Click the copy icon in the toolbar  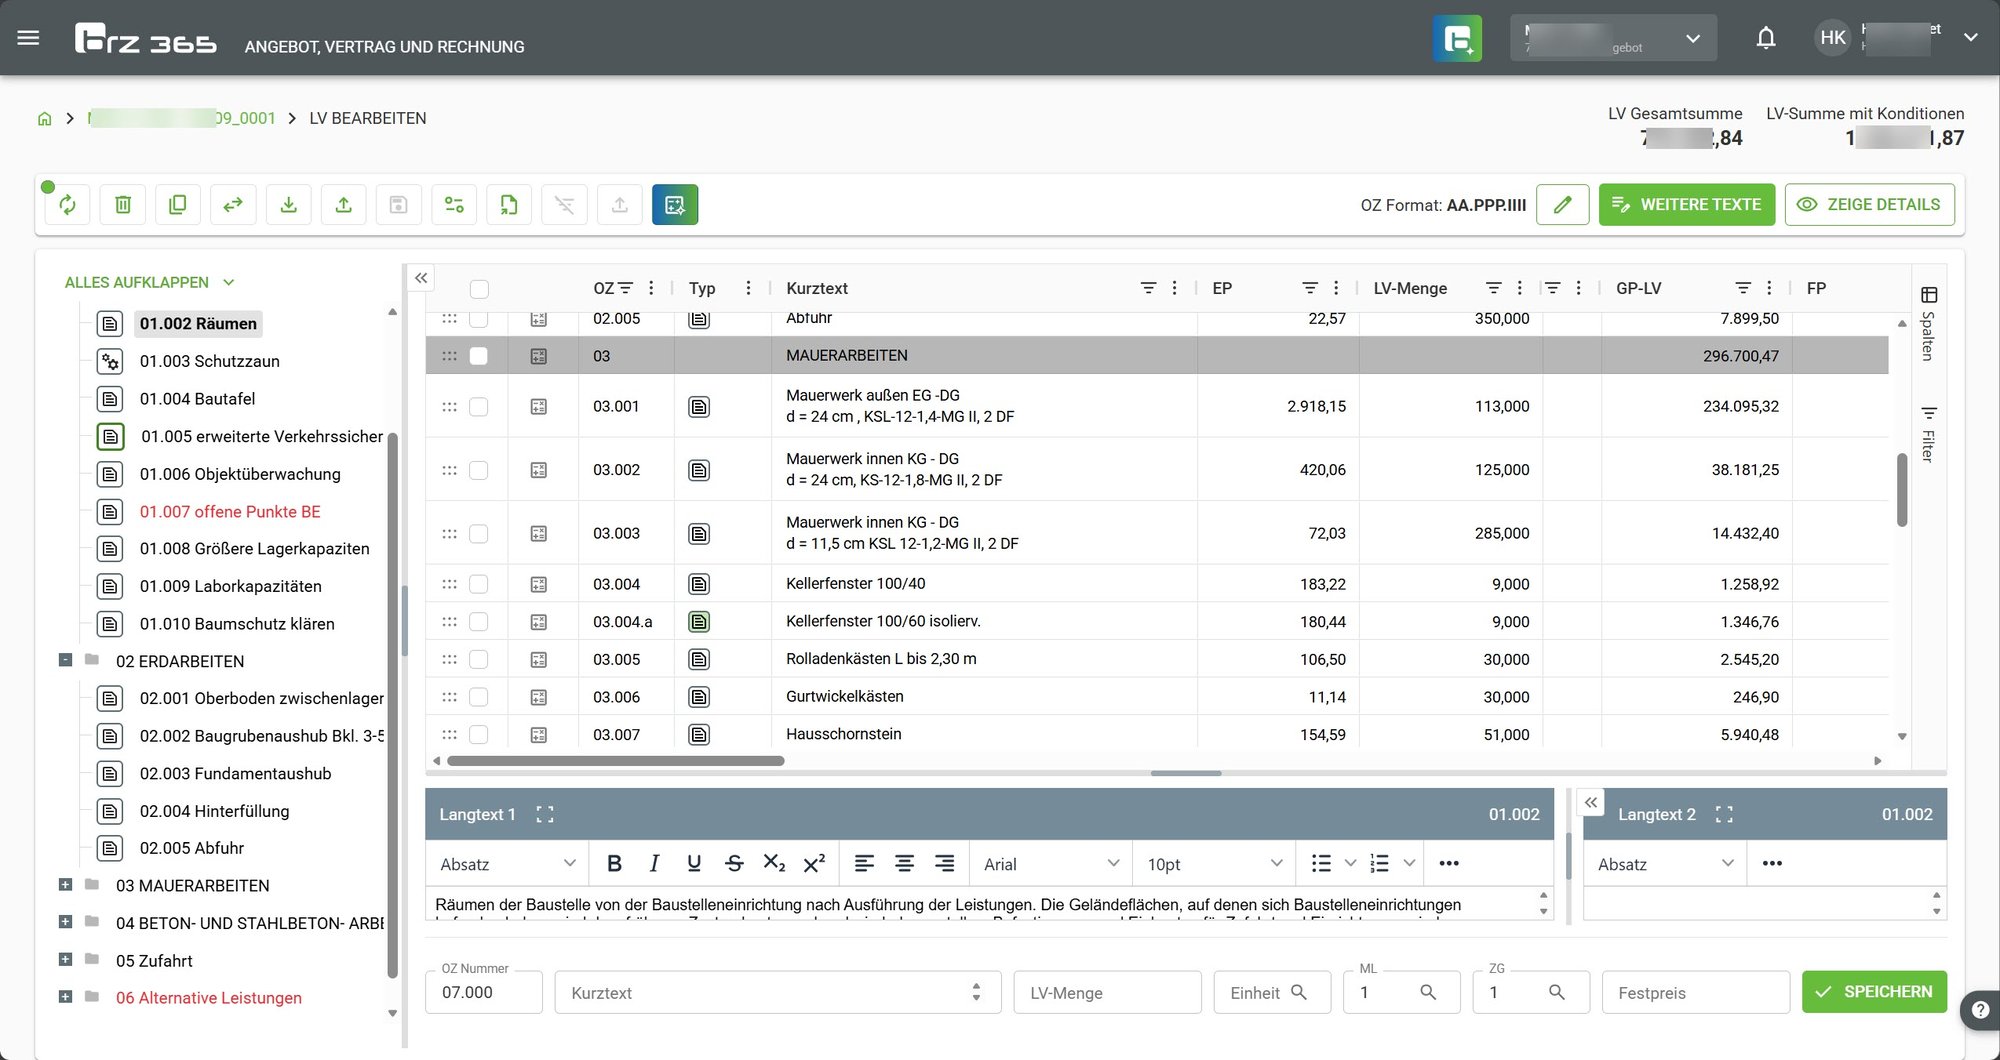(178, 205)
